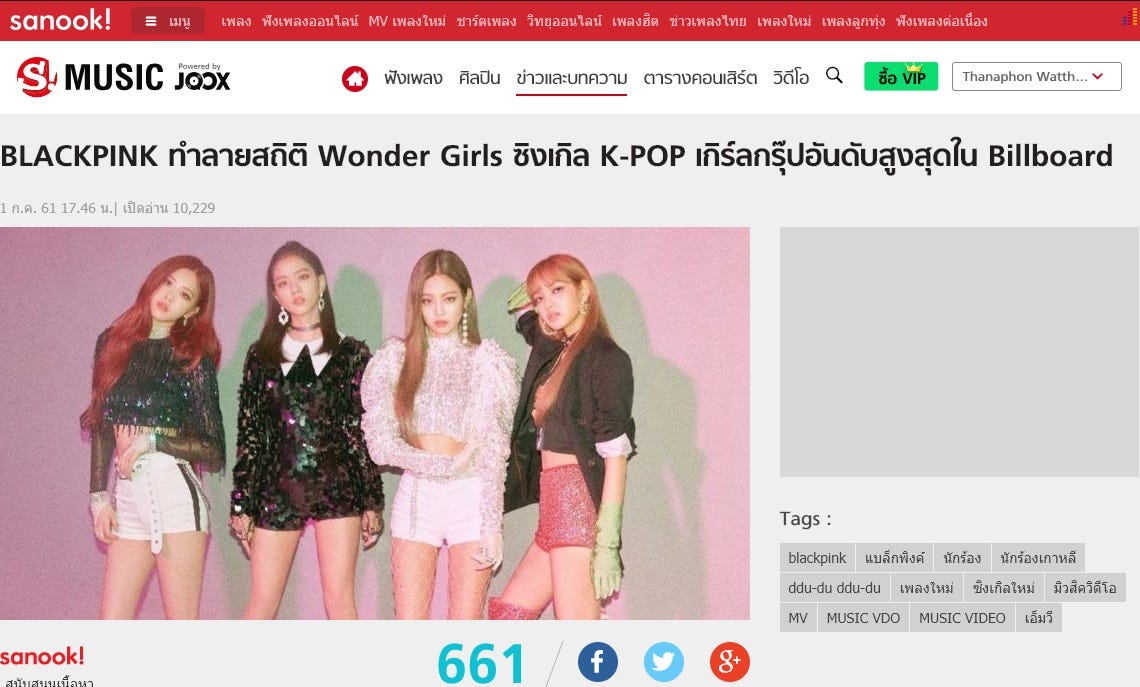Click the MUSIC VIDEO tag

[x=962, y=617]
